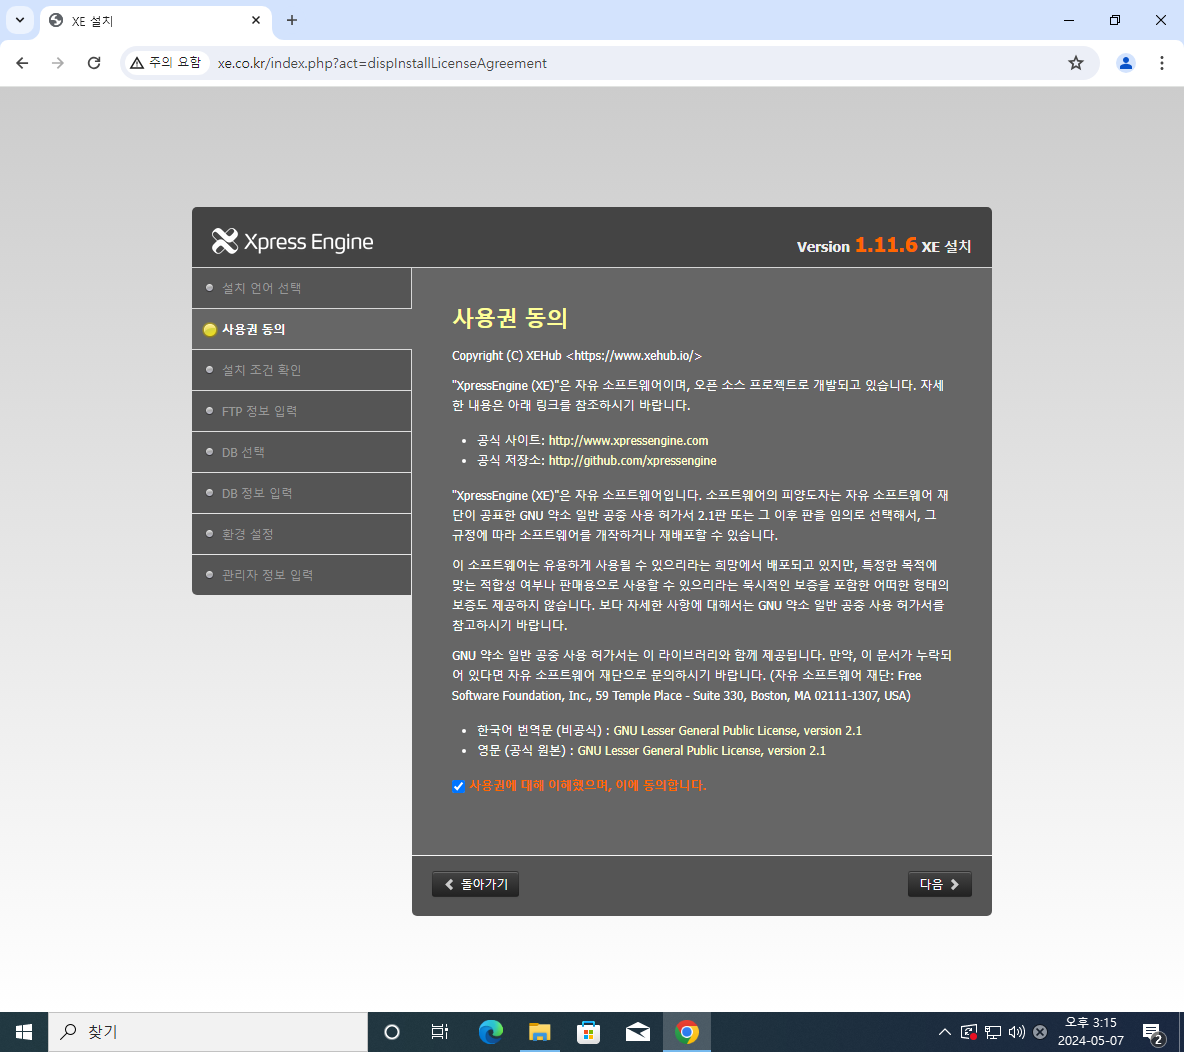The width and height of the screenshot is (1184, 1052).
Task: Click the Version 1.11.6 text
Action: point(857,245)
